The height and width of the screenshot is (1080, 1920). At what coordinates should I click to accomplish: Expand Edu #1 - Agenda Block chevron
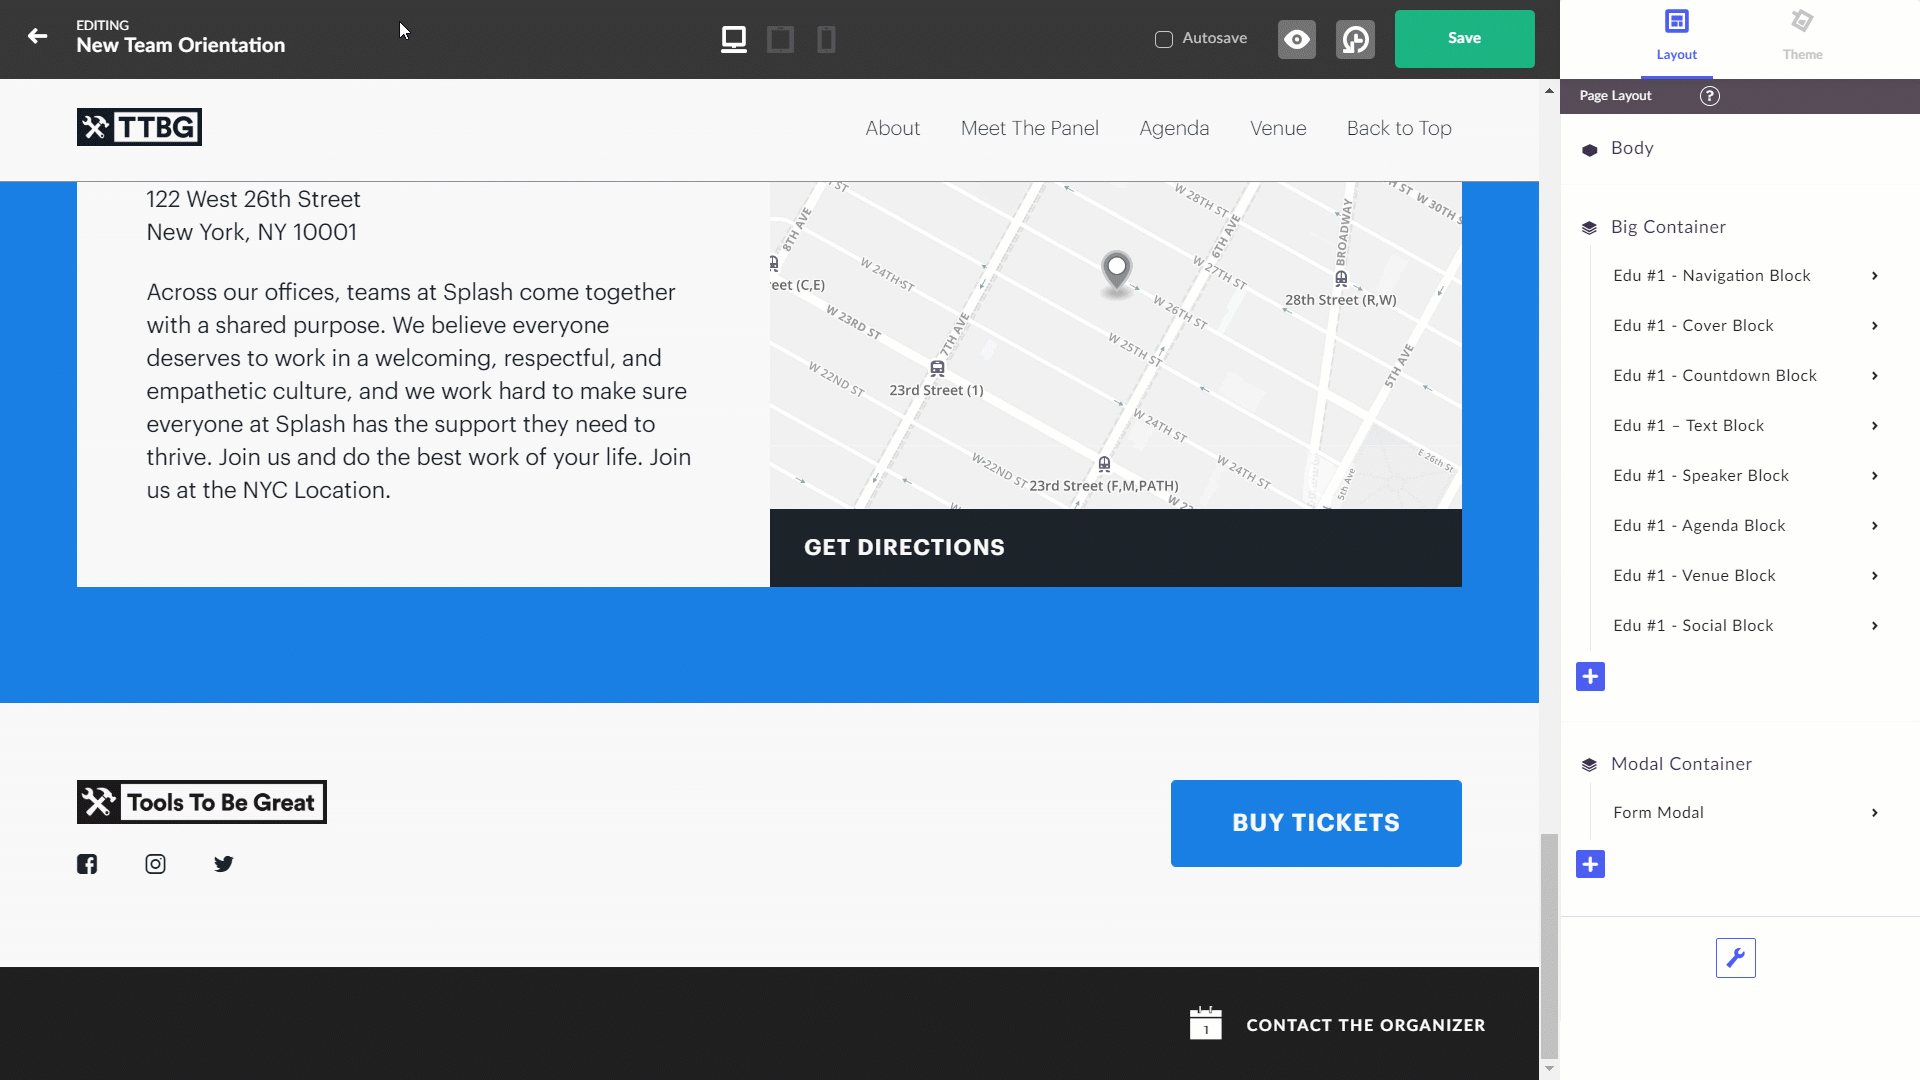pos(1875,526)
